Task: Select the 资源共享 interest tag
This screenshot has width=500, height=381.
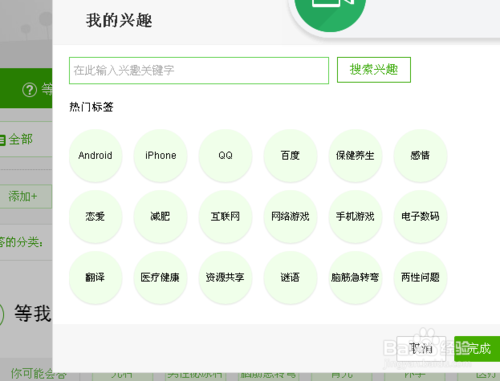Action: point(225,278)
